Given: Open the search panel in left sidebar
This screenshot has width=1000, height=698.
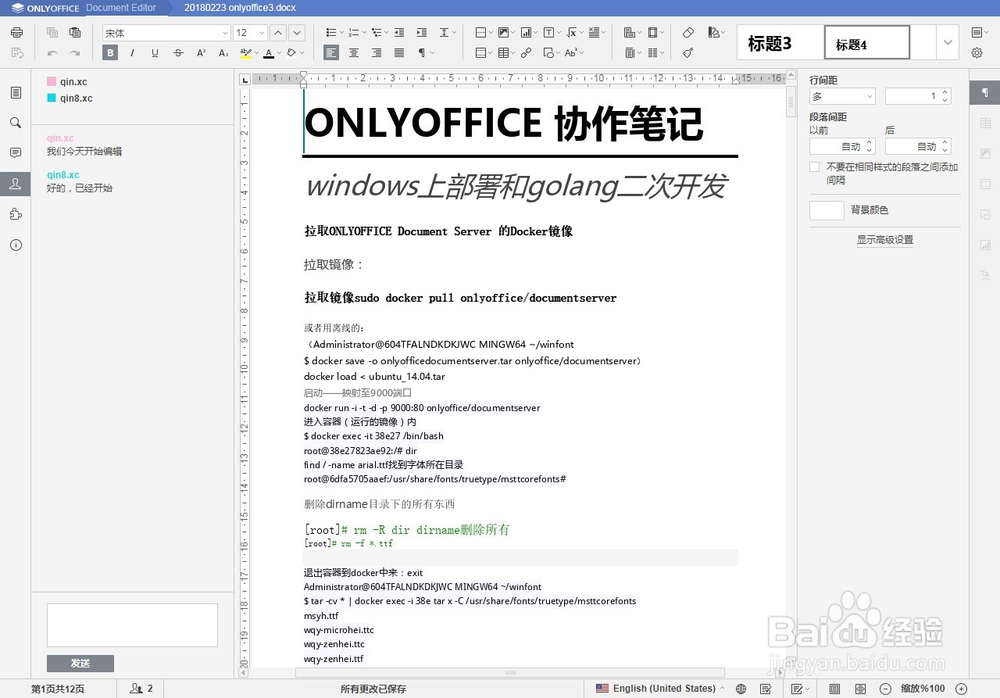Looking at the screenshot, I should pos(16,123).
